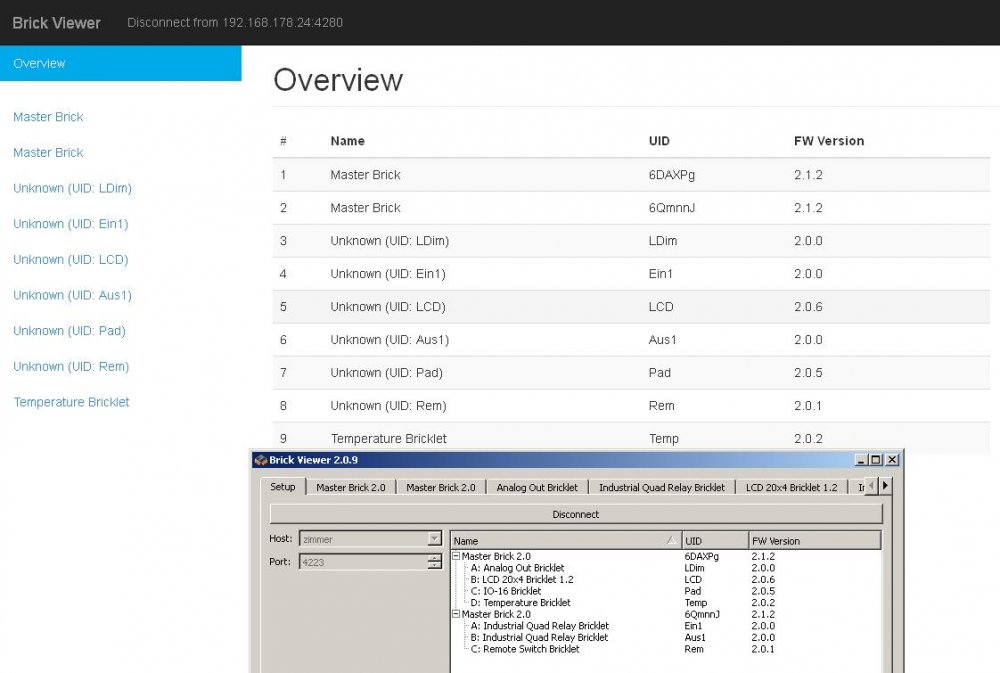Collapse the Master Brick 2.0 node 6DAXPg

tap(457, 556)
